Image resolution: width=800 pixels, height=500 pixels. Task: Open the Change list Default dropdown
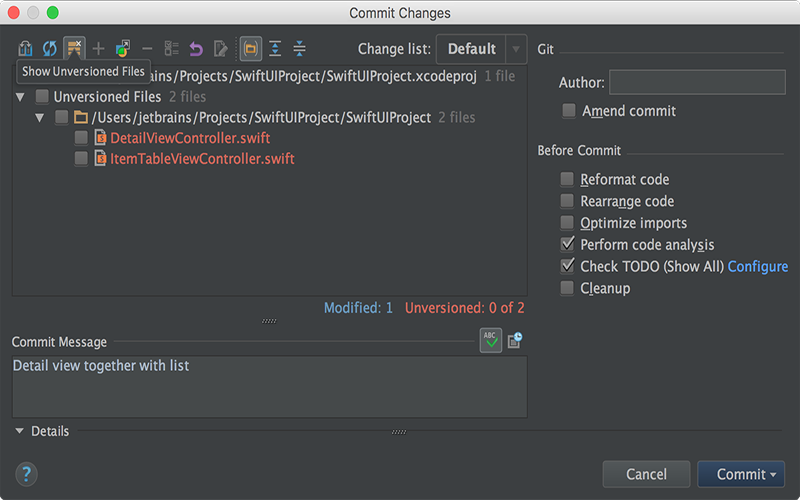481,49
